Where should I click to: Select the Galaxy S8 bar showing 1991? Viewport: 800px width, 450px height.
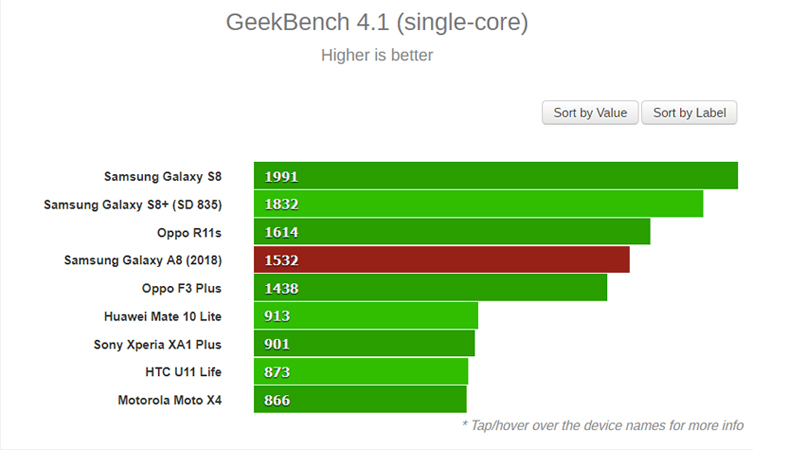click(x=495, y=176)
